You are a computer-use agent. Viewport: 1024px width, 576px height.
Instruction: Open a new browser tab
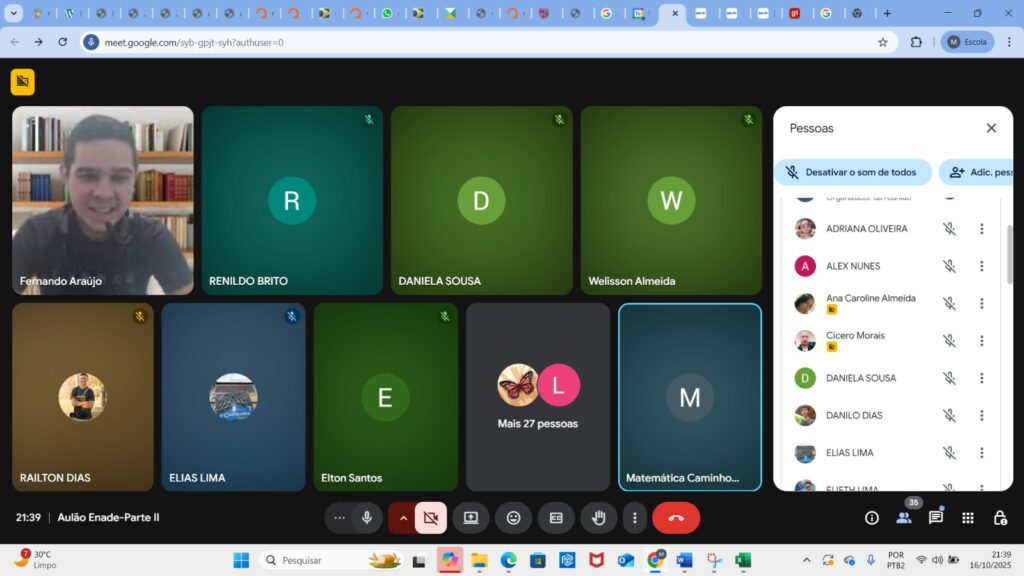[886, 14]
